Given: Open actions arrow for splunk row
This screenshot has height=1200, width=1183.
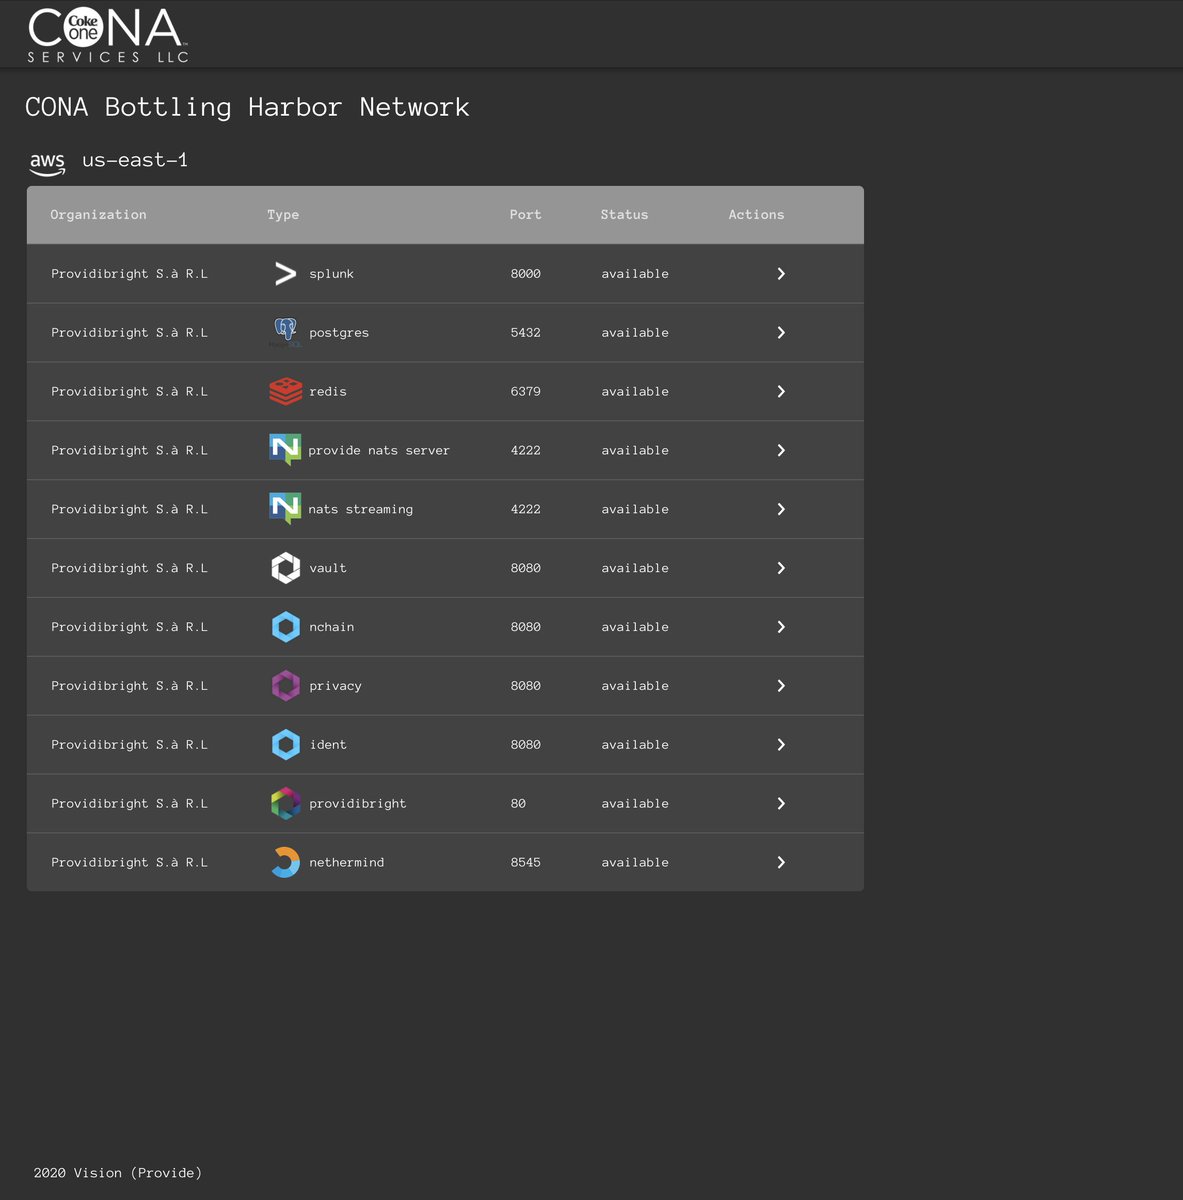Looking at the screenshot, I should point(781,273).
